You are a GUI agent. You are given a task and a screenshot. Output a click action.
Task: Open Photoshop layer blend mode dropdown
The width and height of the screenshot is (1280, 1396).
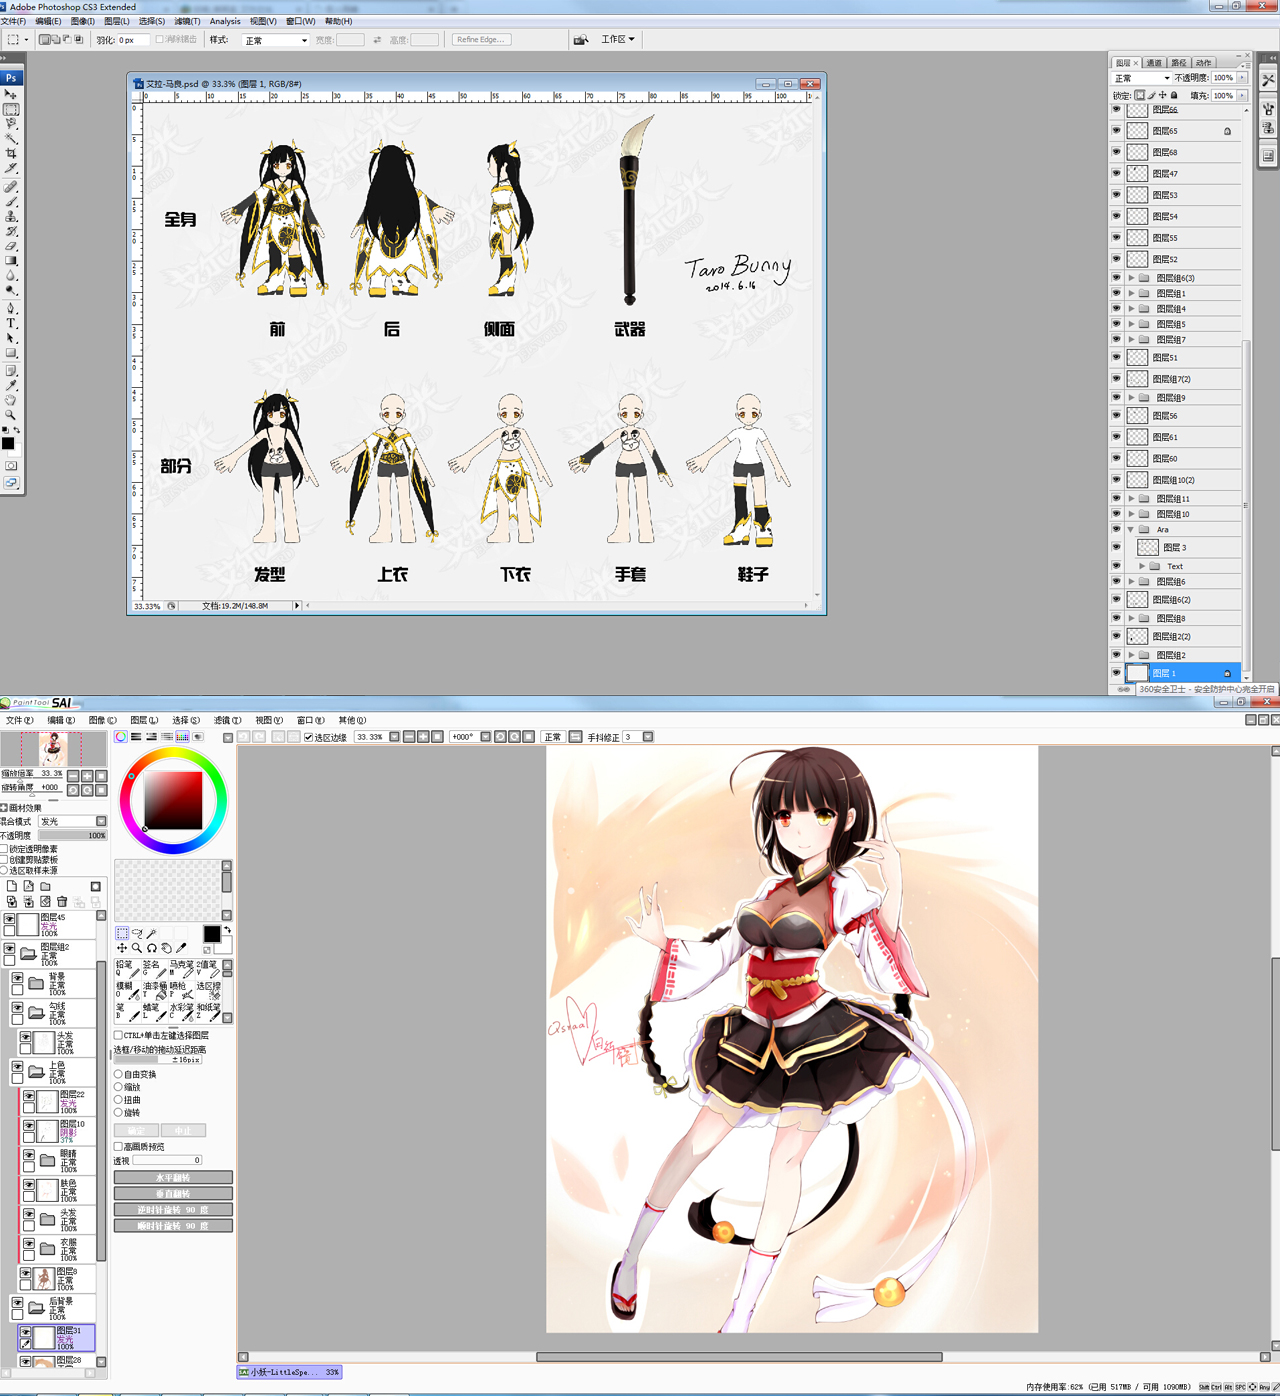(1141, 78)
